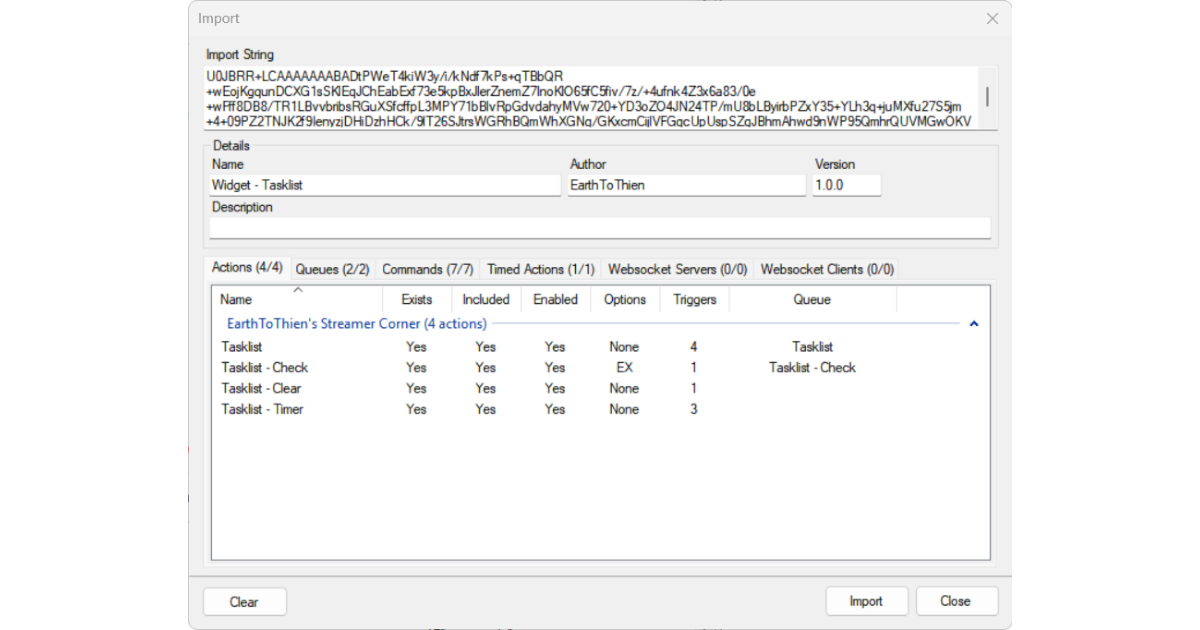The width and height of the screenshot is (1200, 630).
Task: Sort actions by the Name column header
Action: (x=297, y=299)
